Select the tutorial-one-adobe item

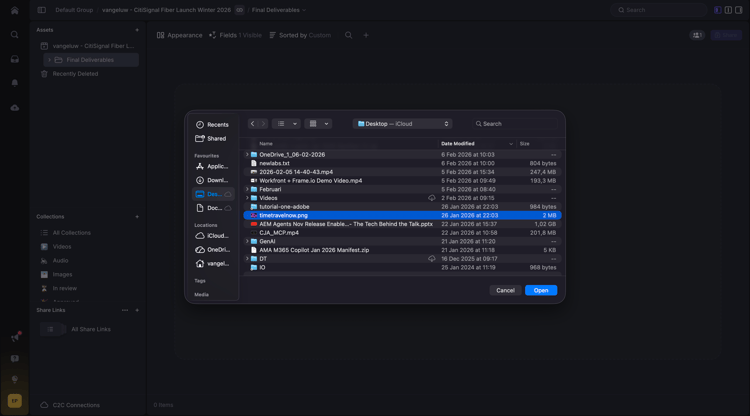(x=402, y=207)
